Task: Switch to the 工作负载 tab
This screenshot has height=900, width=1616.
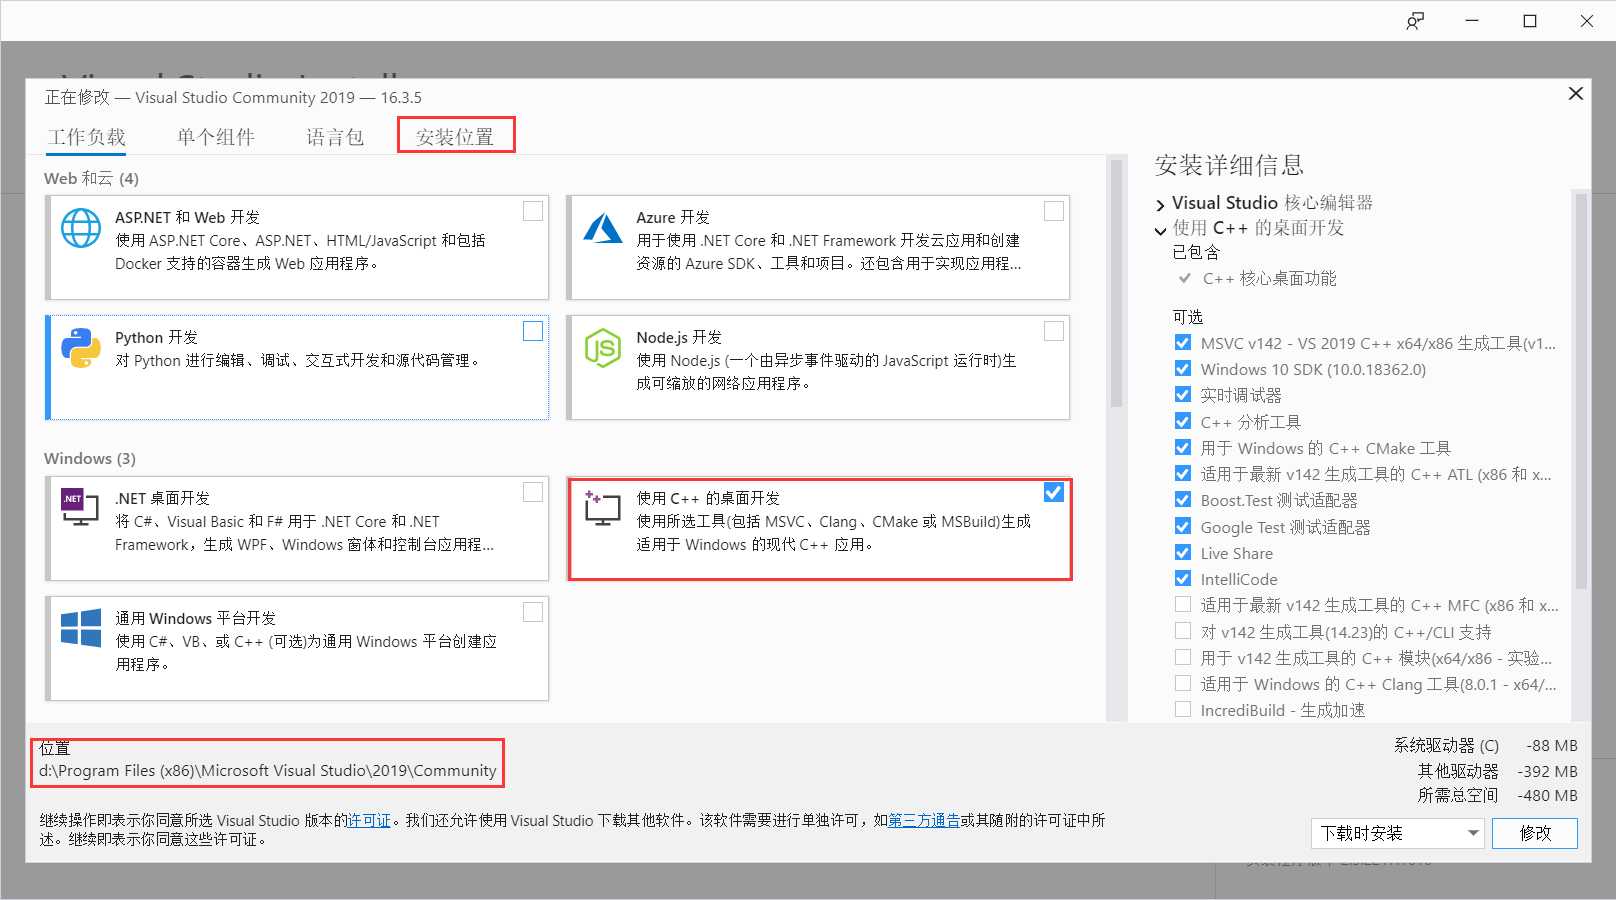Action: point(87,137)
